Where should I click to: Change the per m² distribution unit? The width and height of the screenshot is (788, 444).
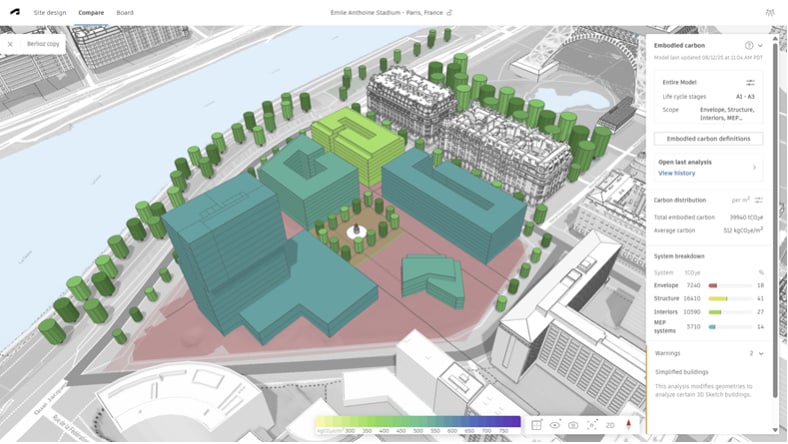[x=741, y=200]
